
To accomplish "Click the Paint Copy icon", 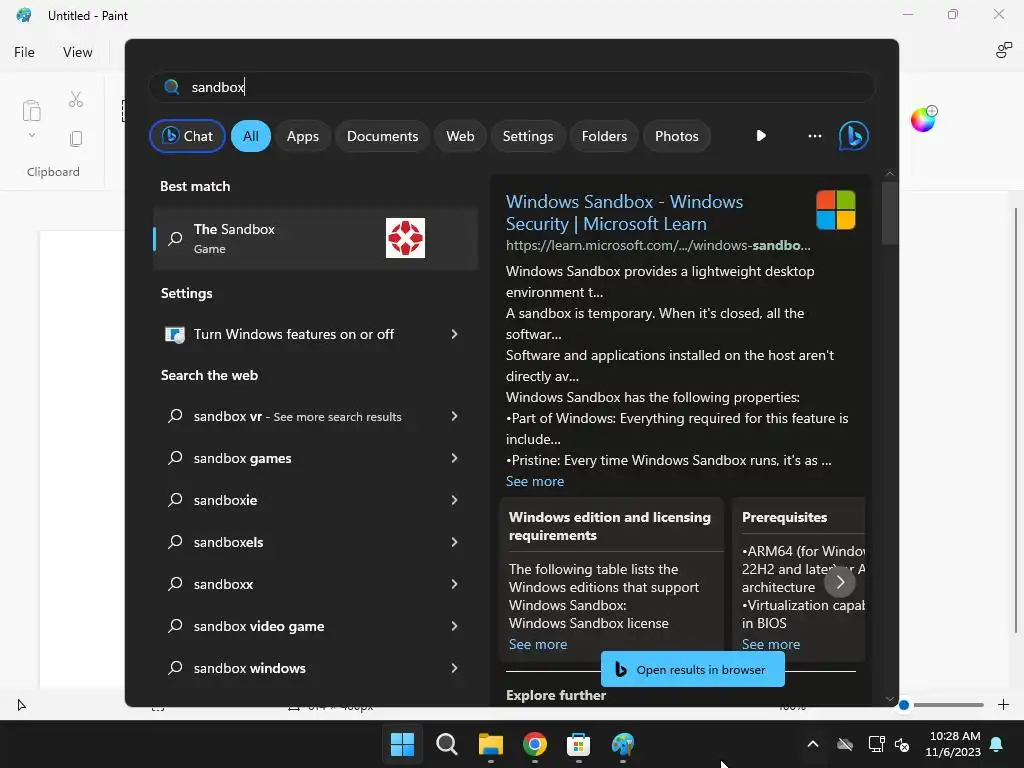I will pyautogui.click(x=76, y=138).
